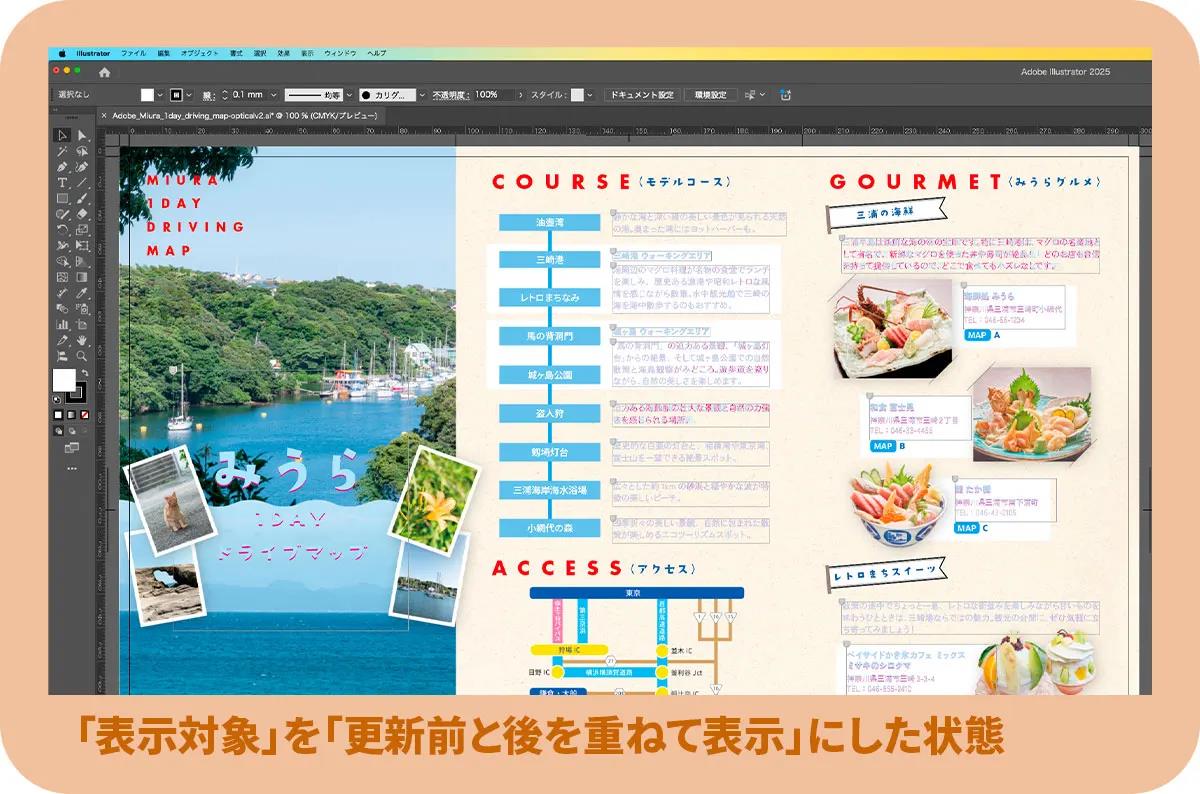The height and width of the screenshot is (794, 1200).
Task: Click the fill swatch in the control bar
Action: point(147,95)
